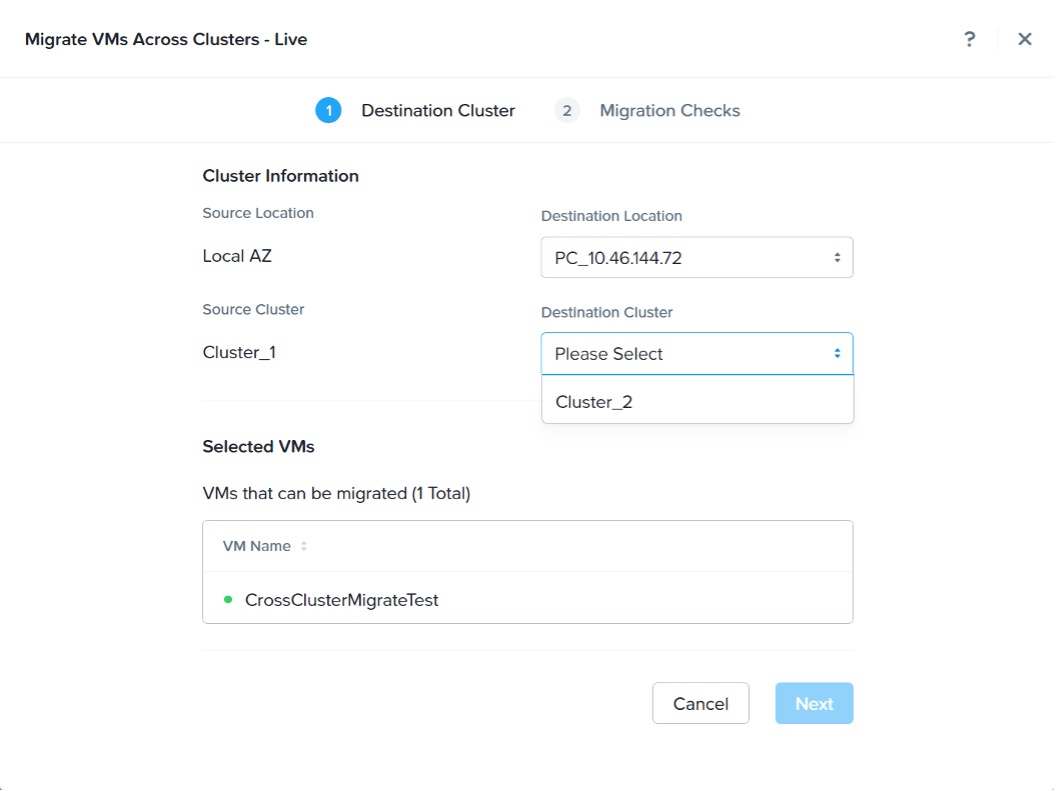Click the step 1 circle icon

point(328,111)
